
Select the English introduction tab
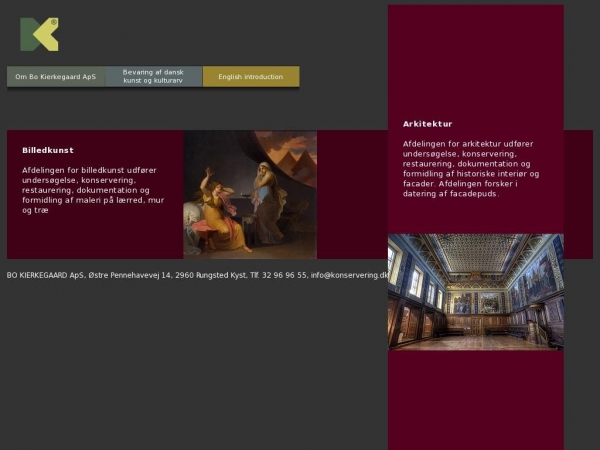[251, 77]
